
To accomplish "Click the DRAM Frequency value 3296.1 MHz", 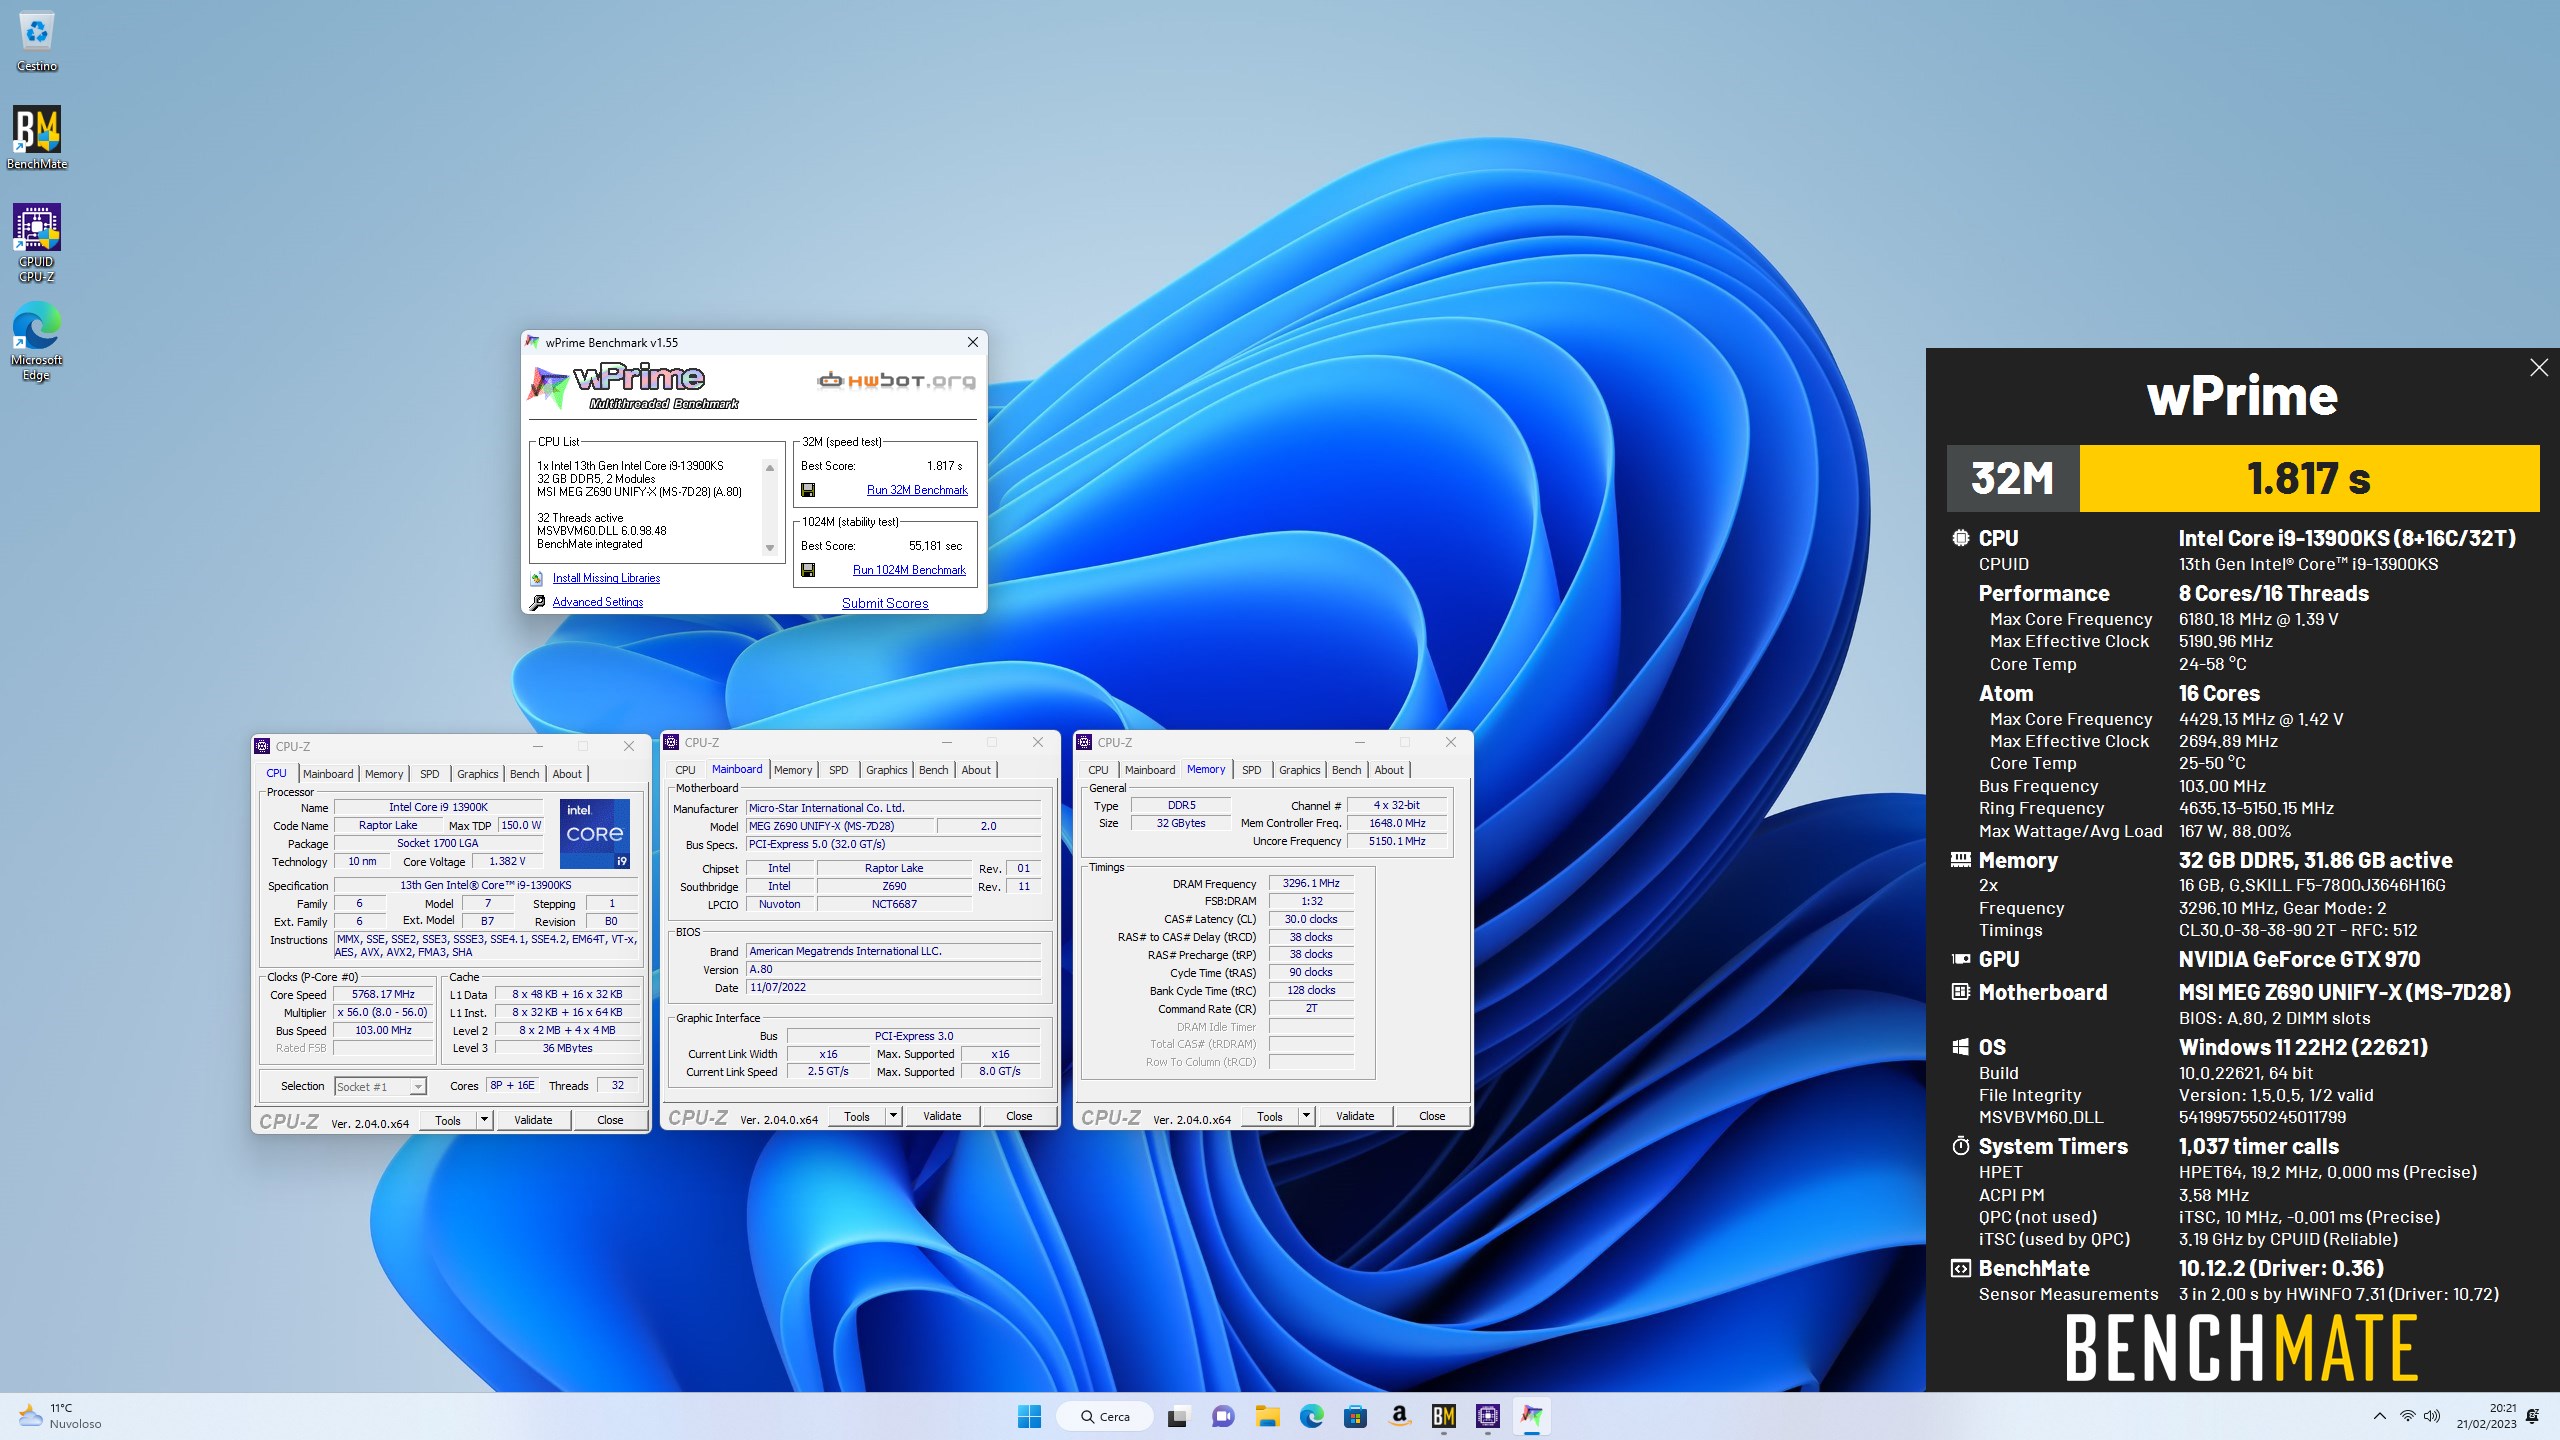I will pos(1311,883).
